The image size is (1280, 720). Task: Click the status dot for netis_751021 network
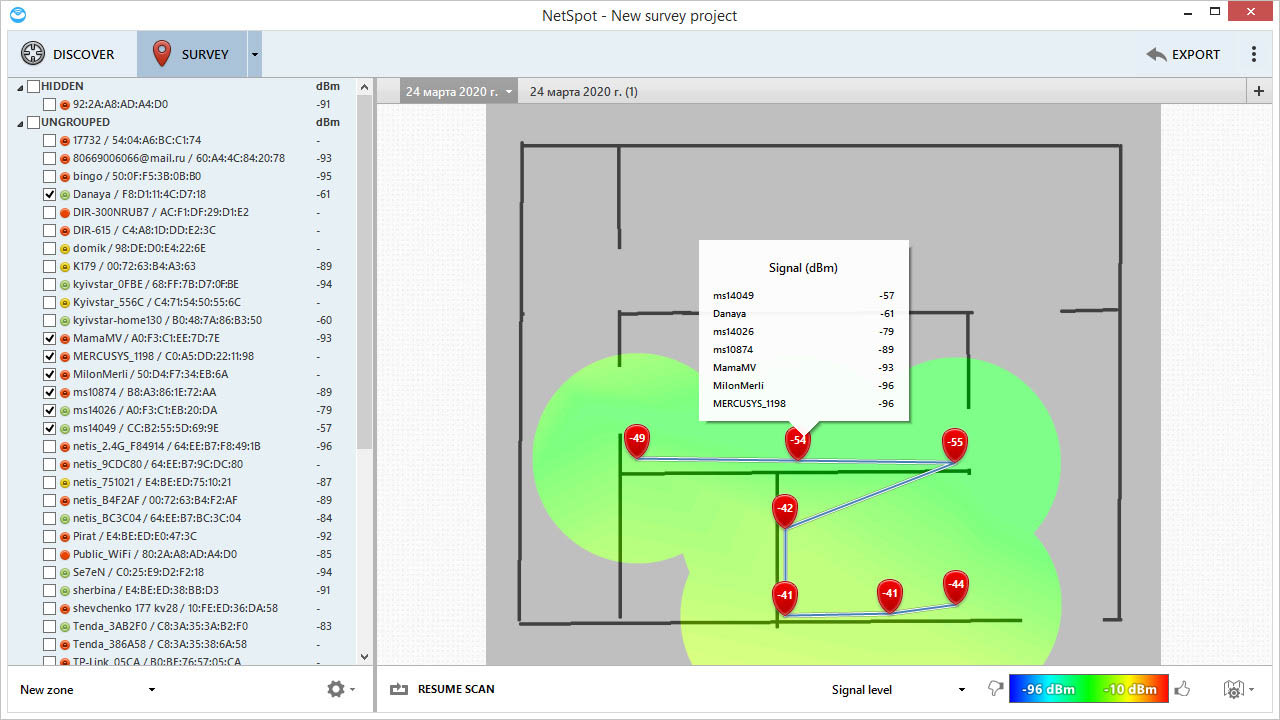(x=65, y=482)
